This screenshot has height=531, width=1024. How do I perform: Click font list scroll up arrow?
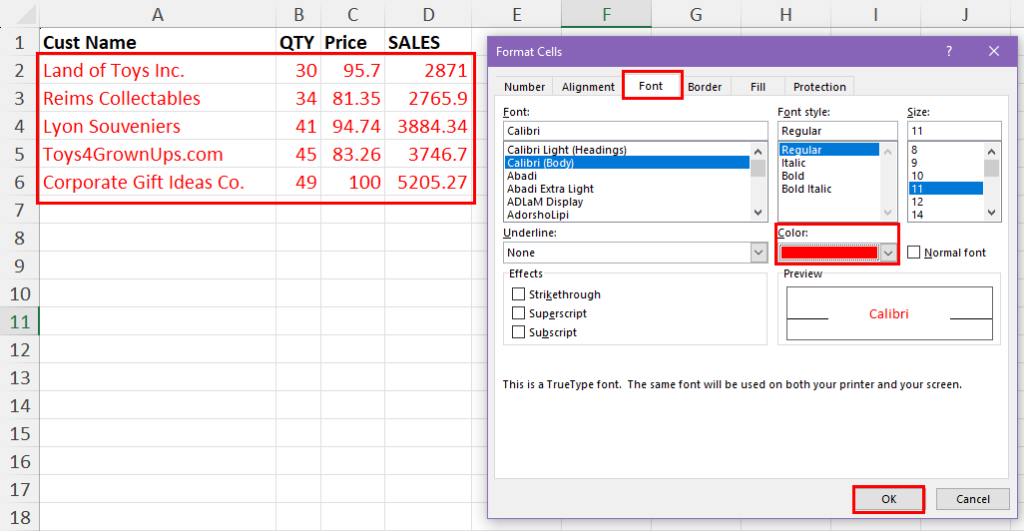pos(758,152)
